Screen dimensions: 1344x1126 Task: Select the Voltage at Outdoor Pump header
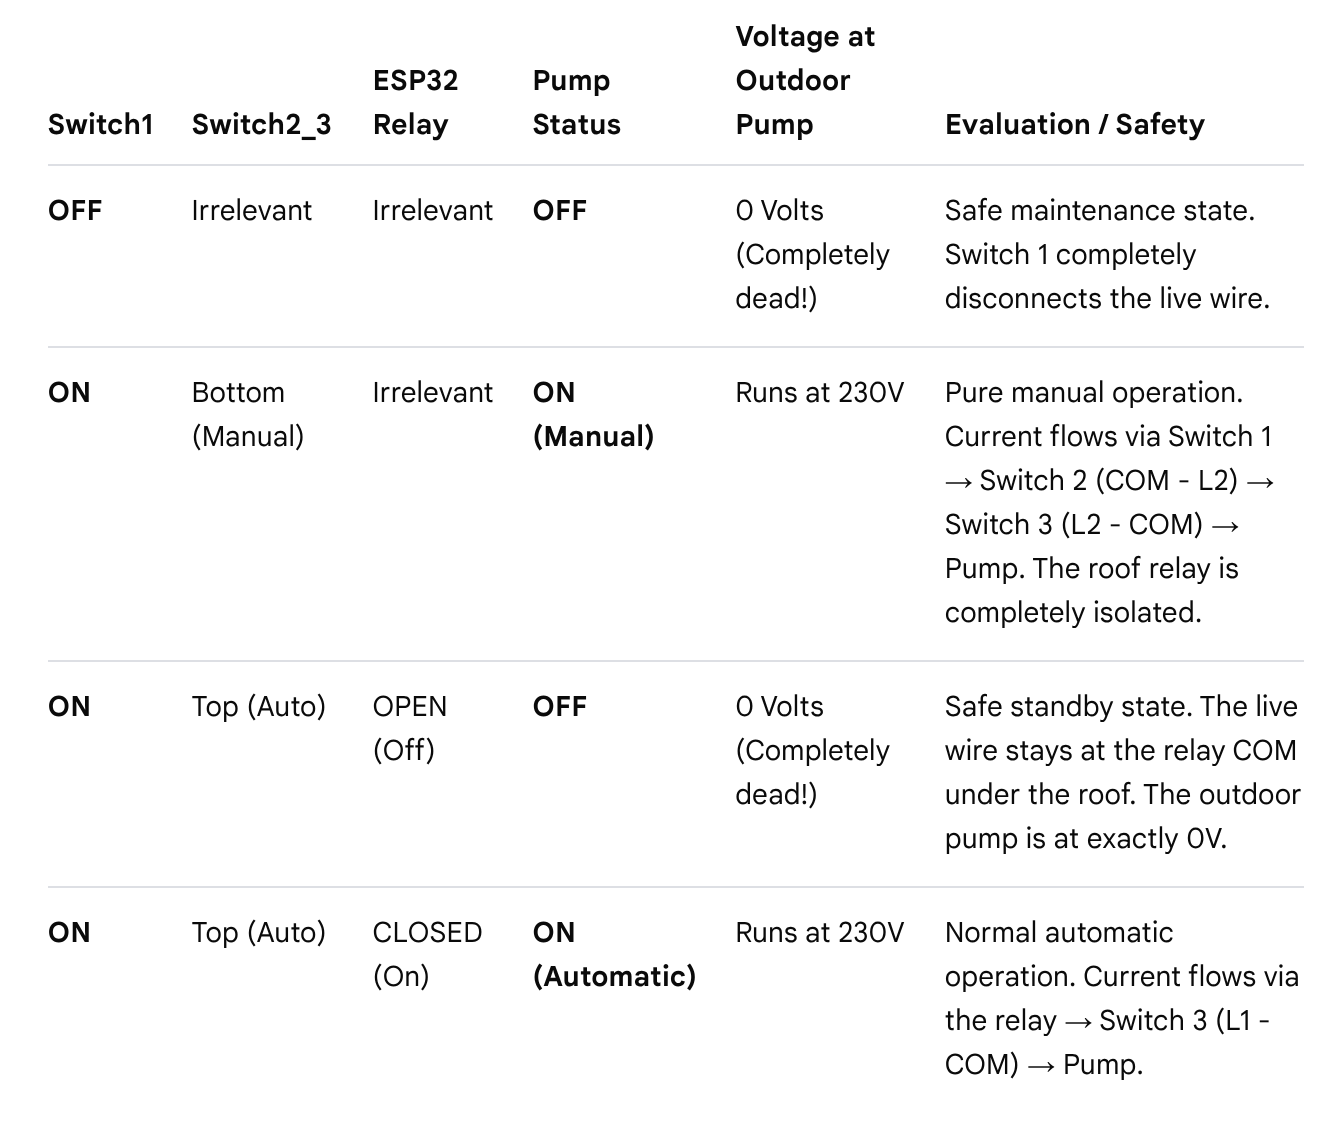pos(805,81)
